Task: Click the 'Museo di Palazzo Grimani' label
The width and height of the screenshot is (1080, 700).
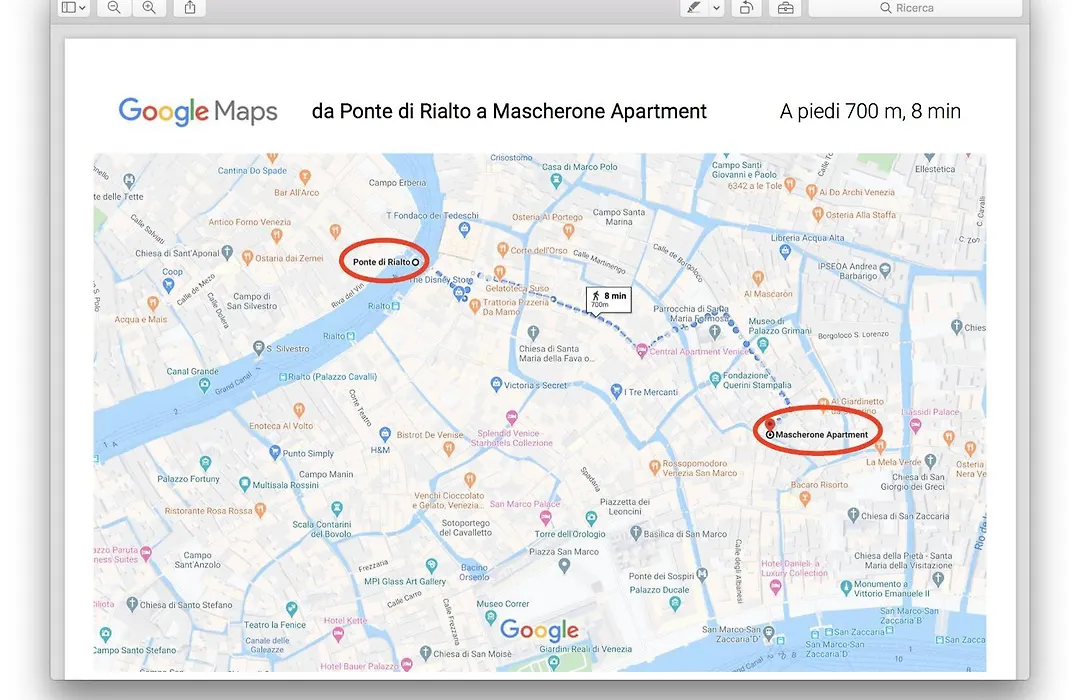Action: [780, 326]
